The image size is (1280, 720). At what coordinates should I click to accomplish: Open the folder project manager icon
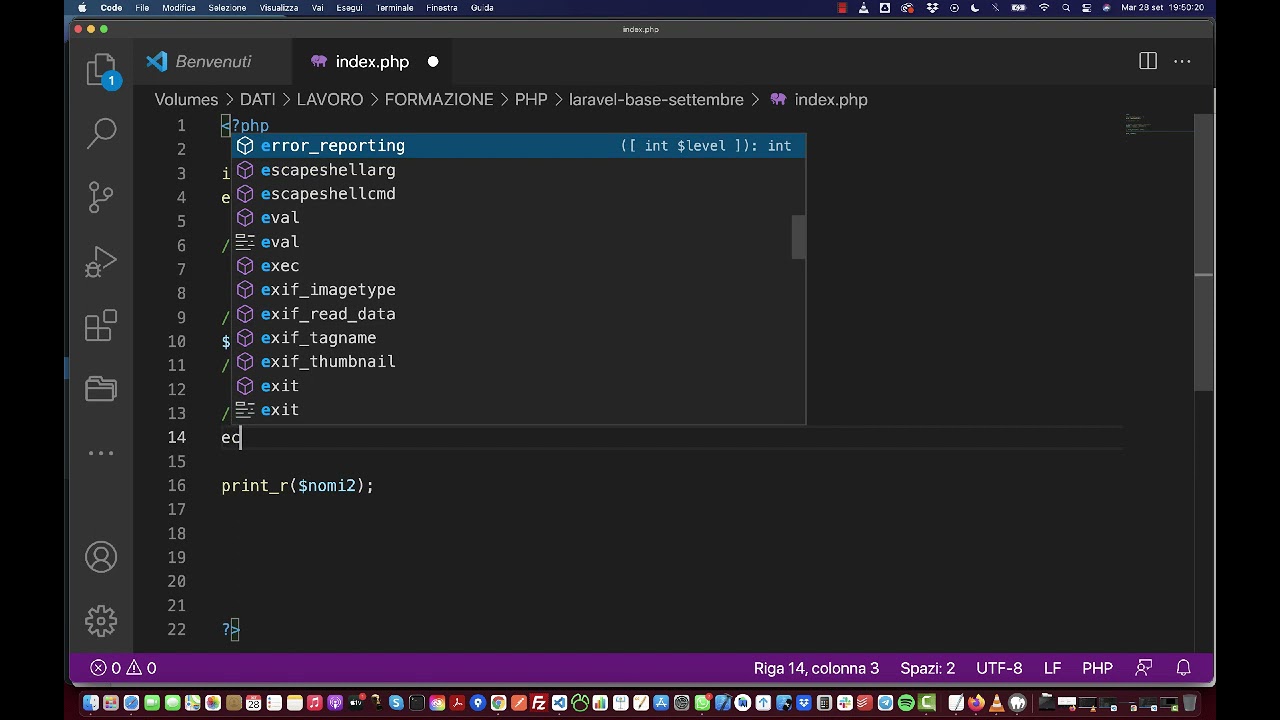click(101, 389)
